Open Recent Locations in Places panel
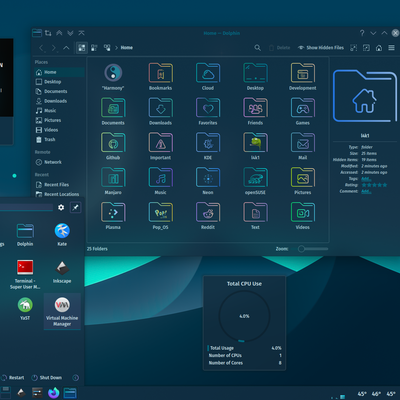The width and height of the screenshot is (400, 400). 59,194
